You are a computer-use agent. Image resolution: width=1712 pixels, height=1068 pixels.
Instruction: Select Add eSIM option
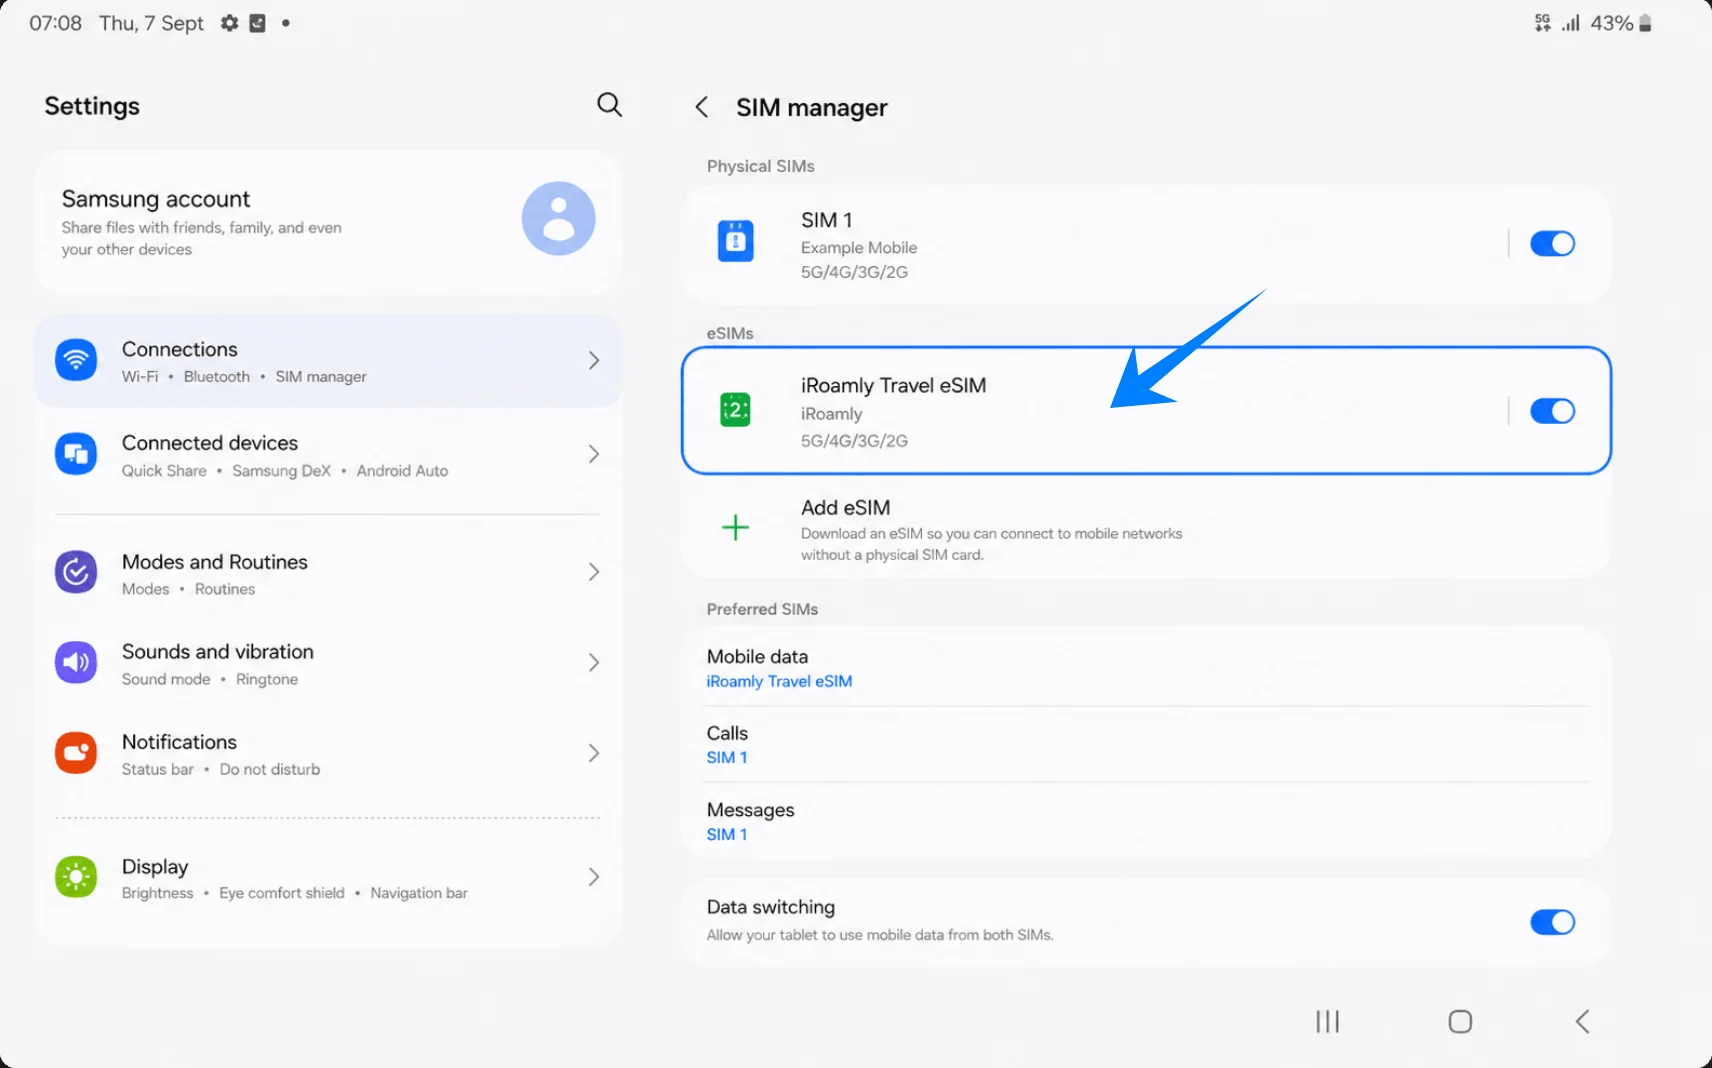(1146, 528)
